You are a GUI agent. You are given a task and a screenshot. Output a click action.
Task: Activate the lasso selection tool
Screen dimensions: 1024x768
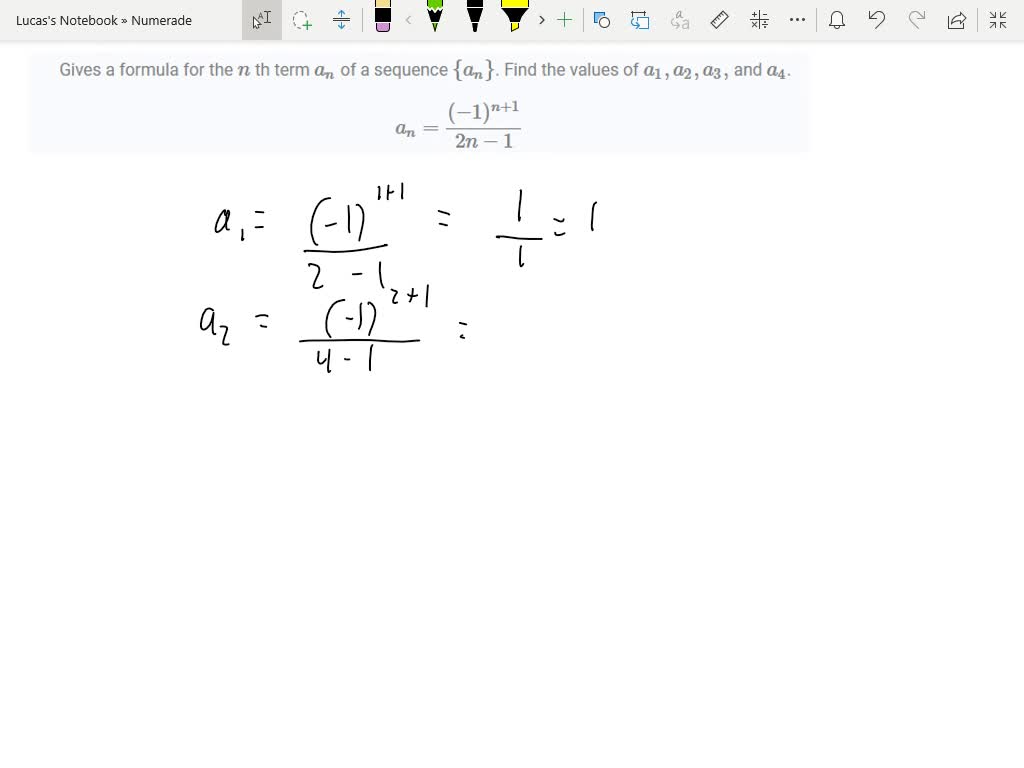coord(302,19)
